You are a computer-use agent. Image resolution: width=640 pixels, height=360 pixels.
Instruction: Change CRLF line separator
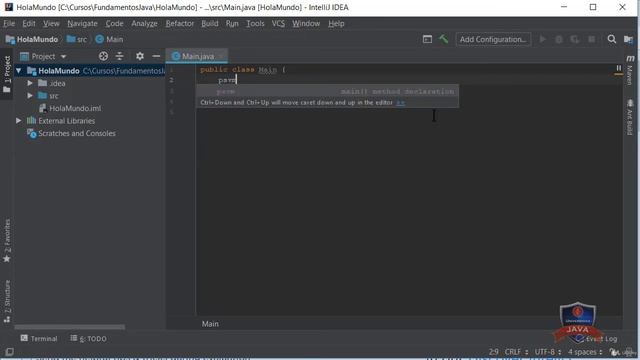click(516, 352)
